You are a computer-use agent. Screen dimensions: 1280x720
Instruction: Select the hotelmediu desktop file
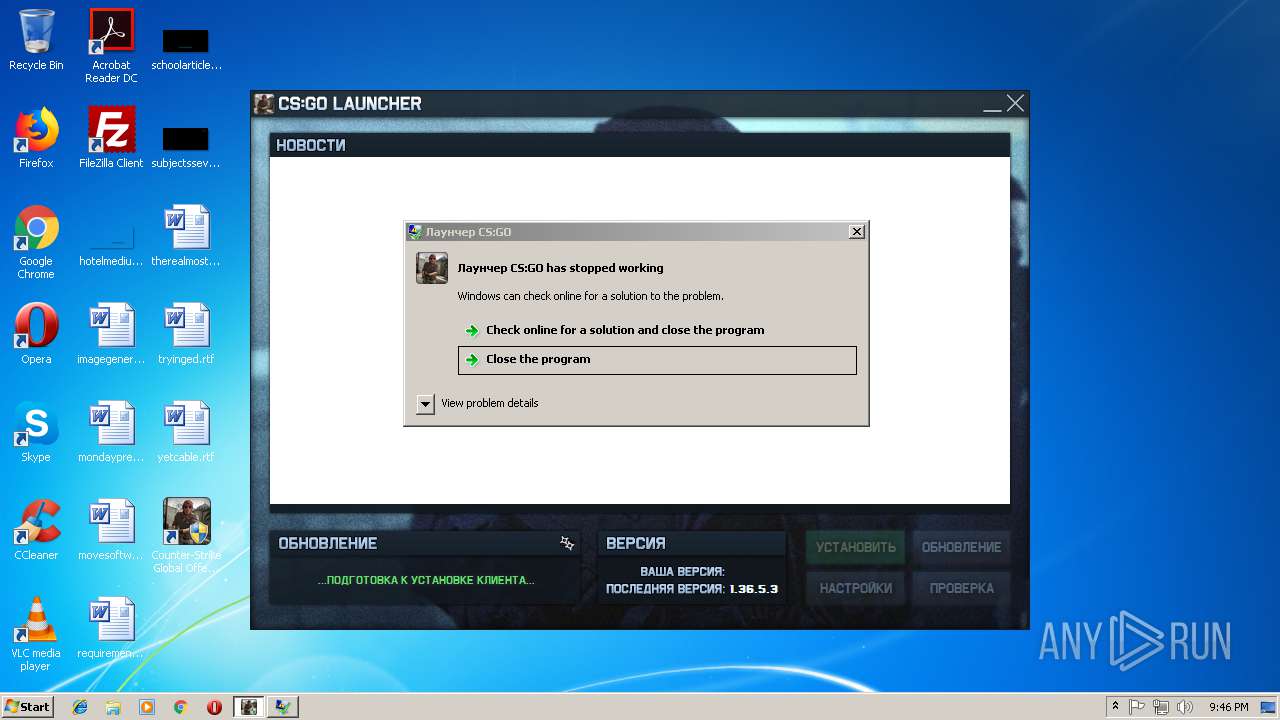point(111,245)
